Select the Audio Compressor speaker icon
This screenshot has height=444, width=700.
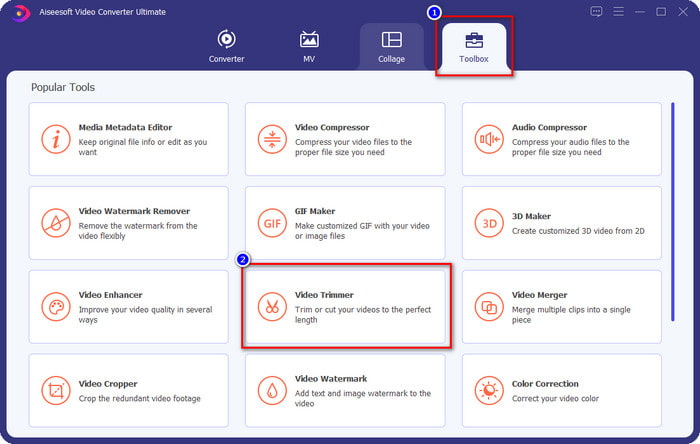coord(489,138)
